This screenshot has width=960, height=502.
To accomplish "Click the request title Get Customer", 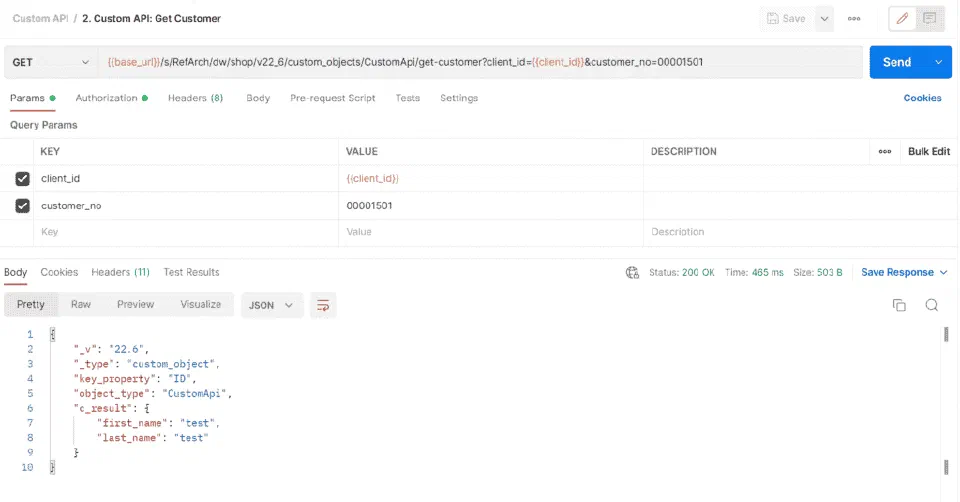I will pyautogui.click(x=151, y=18).
